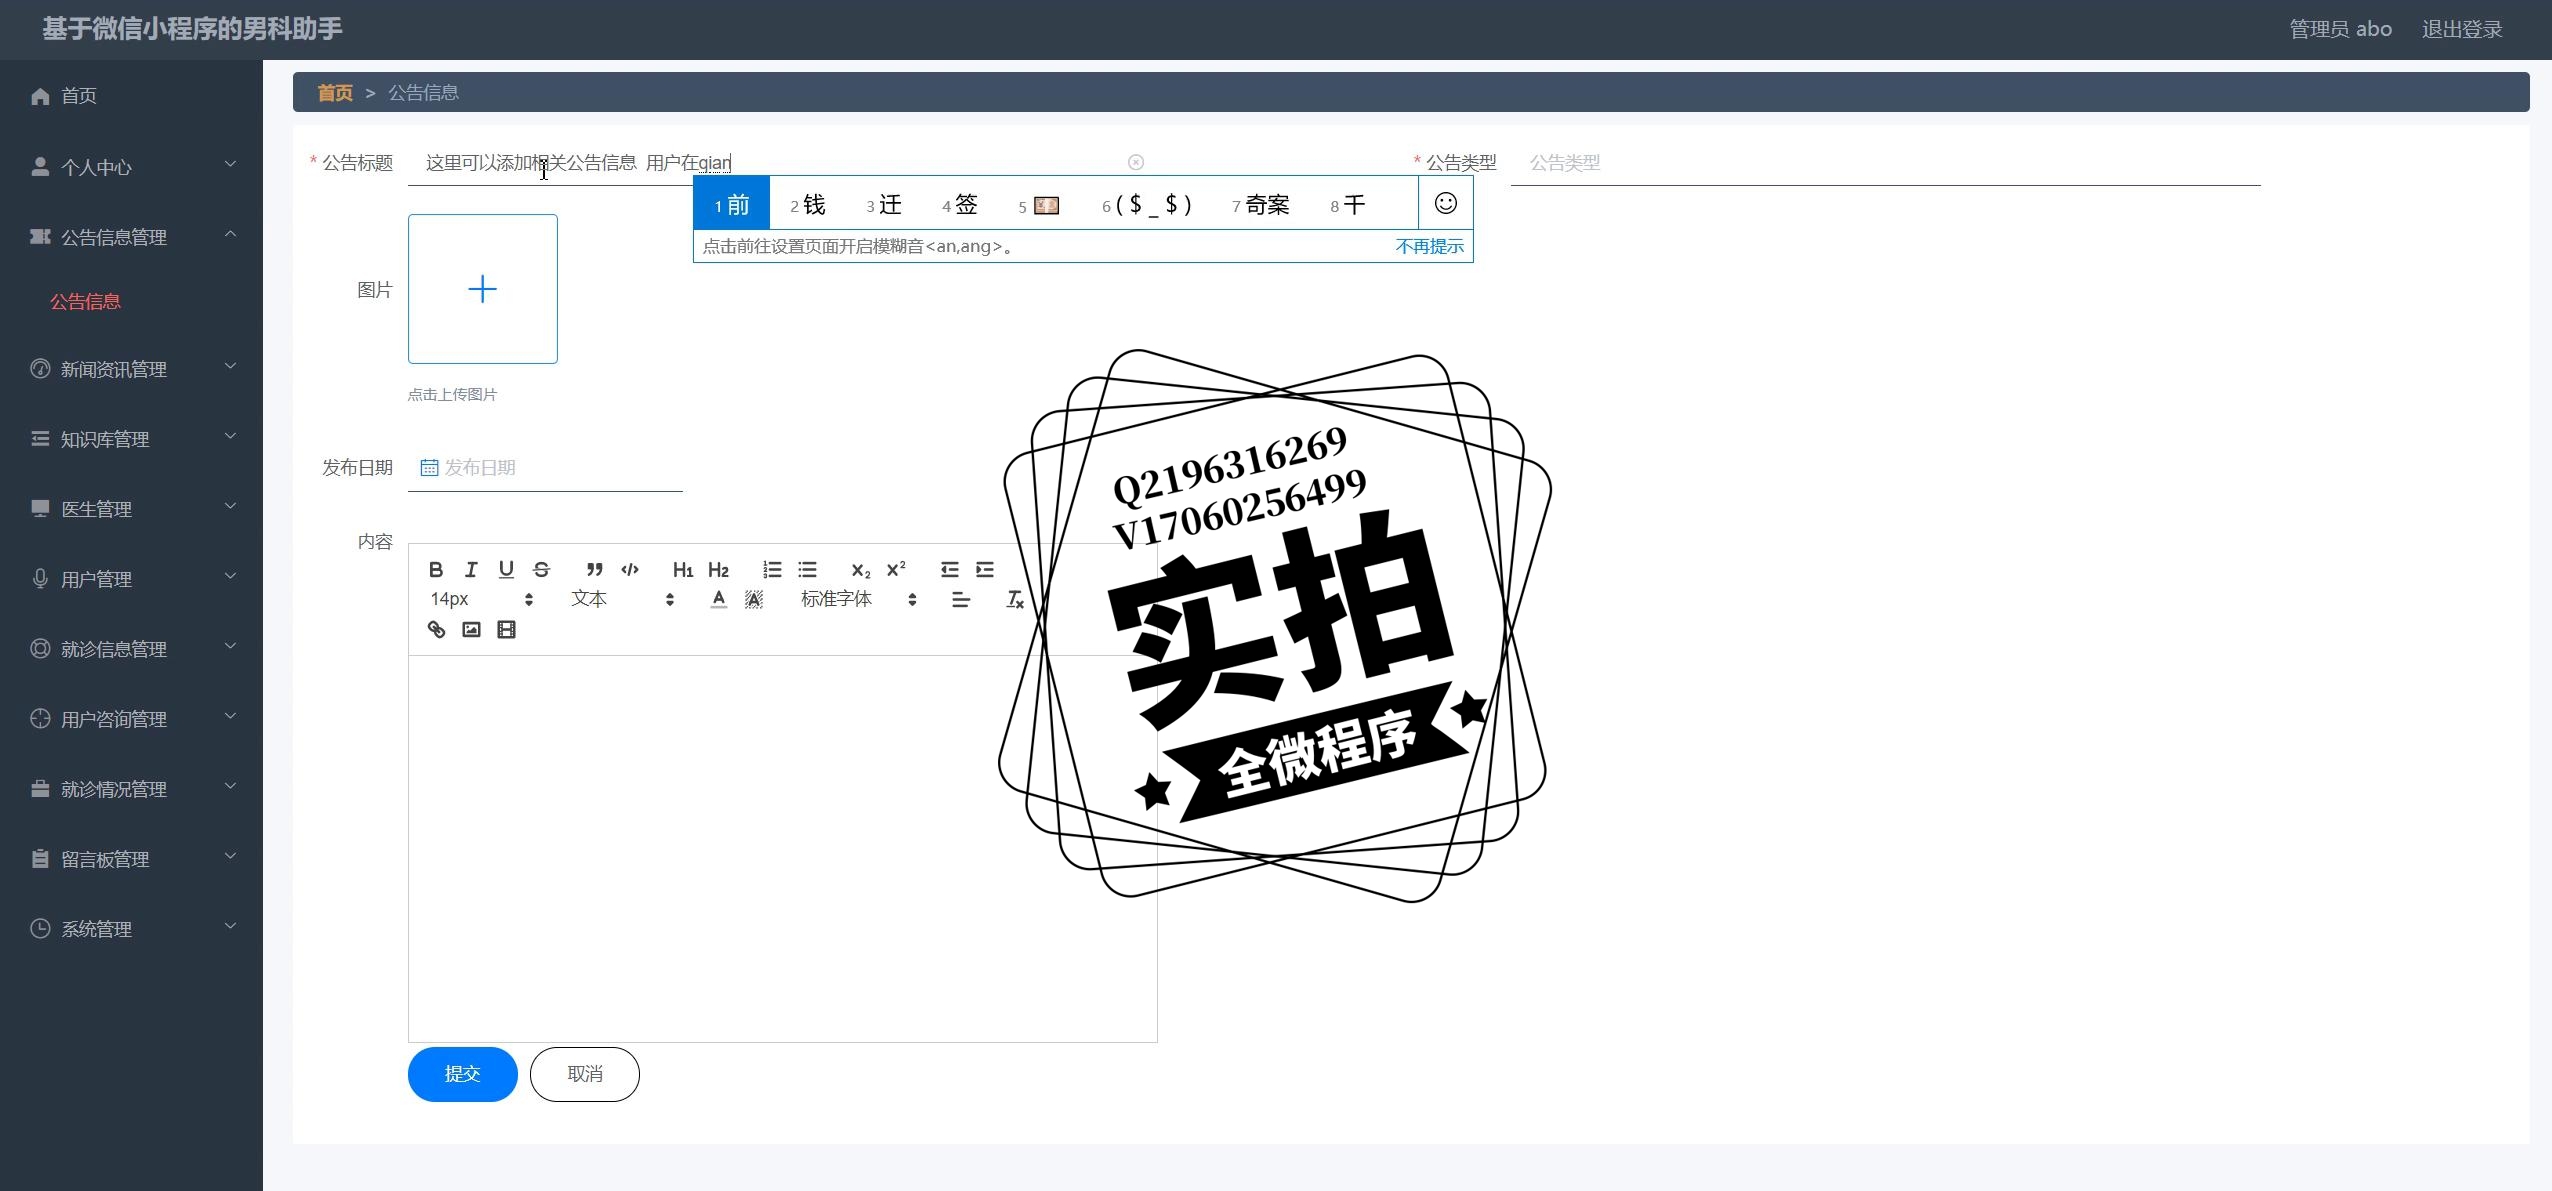Open the text color picker
Screen dimensions: 2552x1191
point(718,599)
